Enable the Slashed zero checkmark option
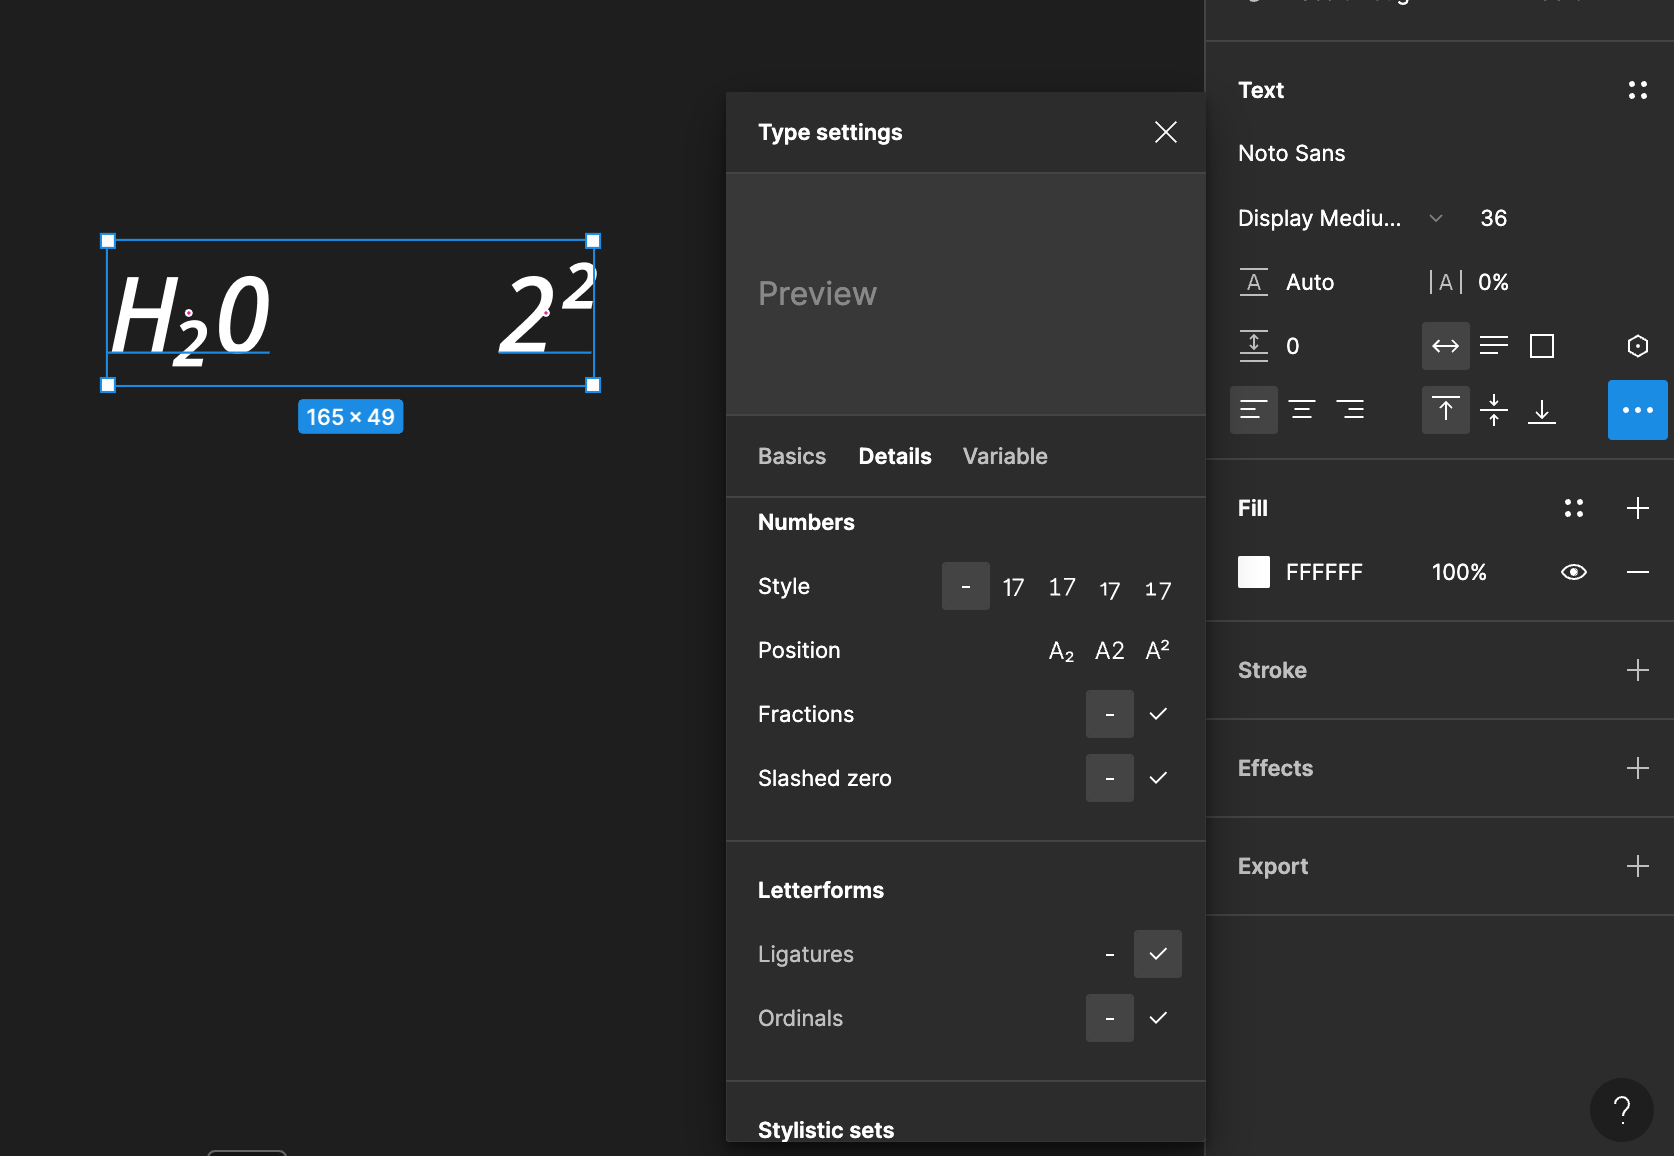 click(x=1158, y=778)
